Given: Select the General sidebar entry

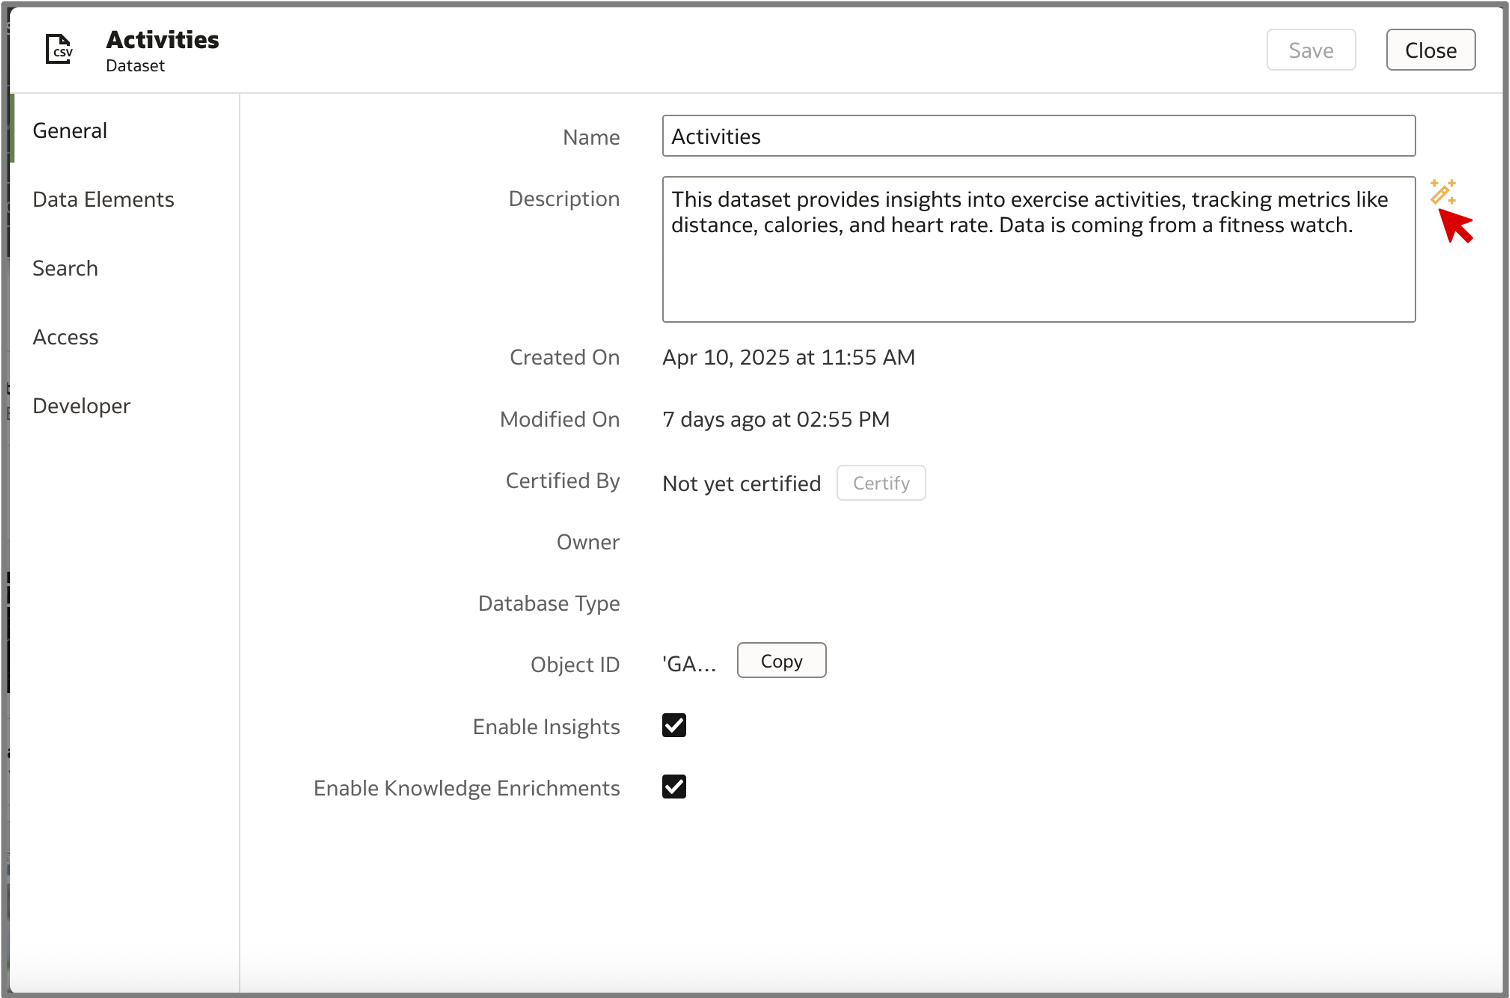Looking at the screenshot, I should click(69, 130).
